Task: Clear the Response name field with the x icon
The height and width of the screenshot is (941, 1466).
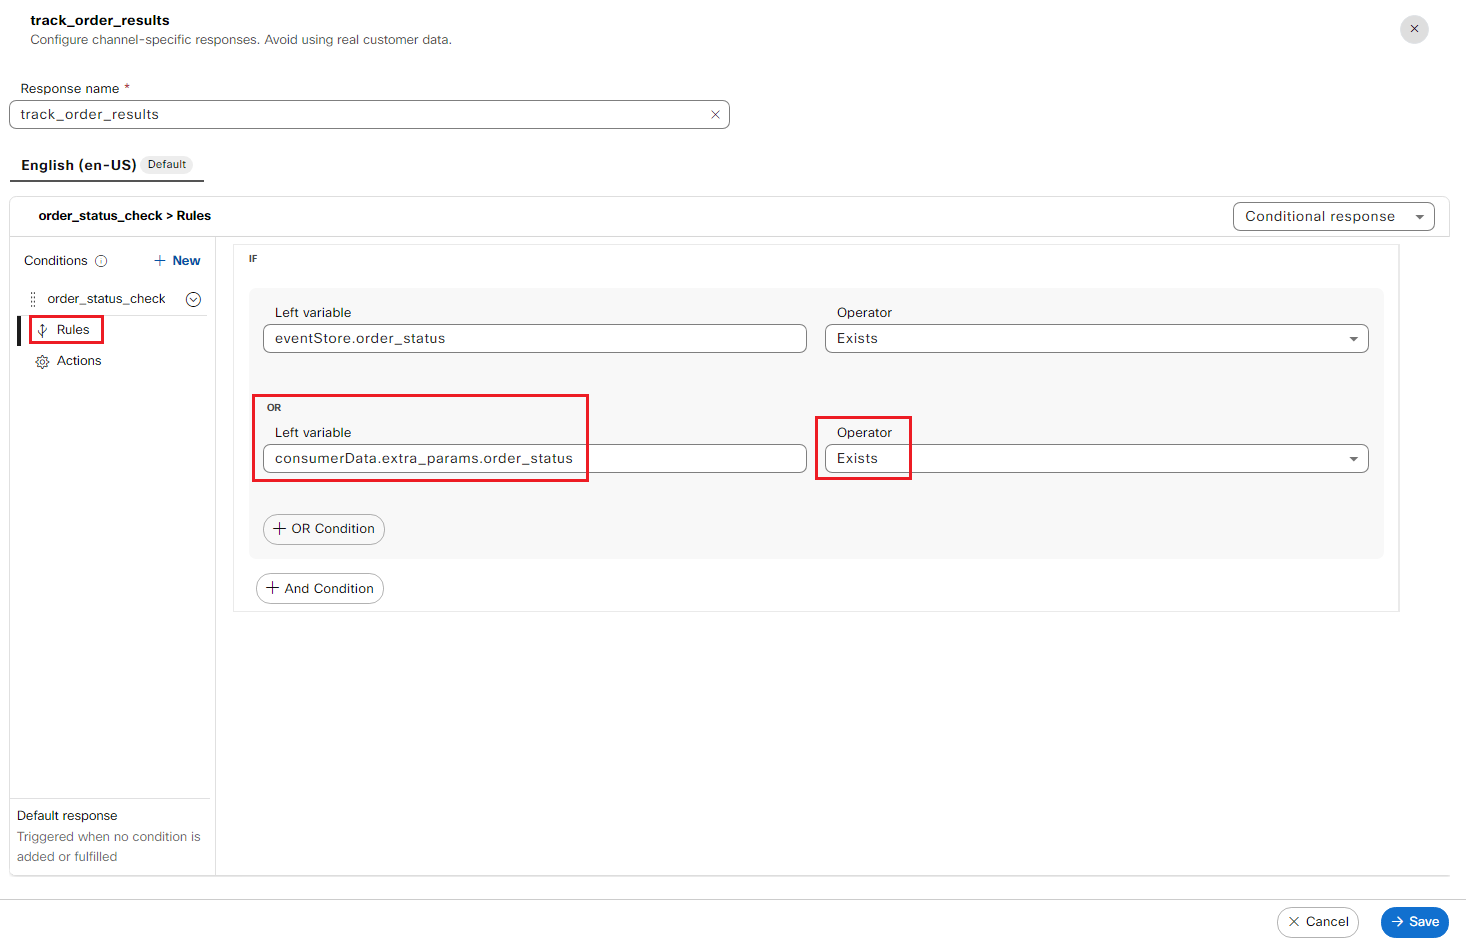Action: click(x=715, y=115)
